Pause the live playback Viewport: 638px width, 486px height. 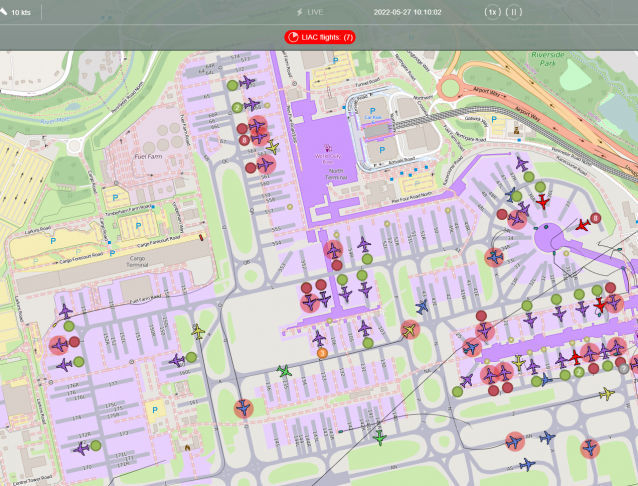click(512, 12)
